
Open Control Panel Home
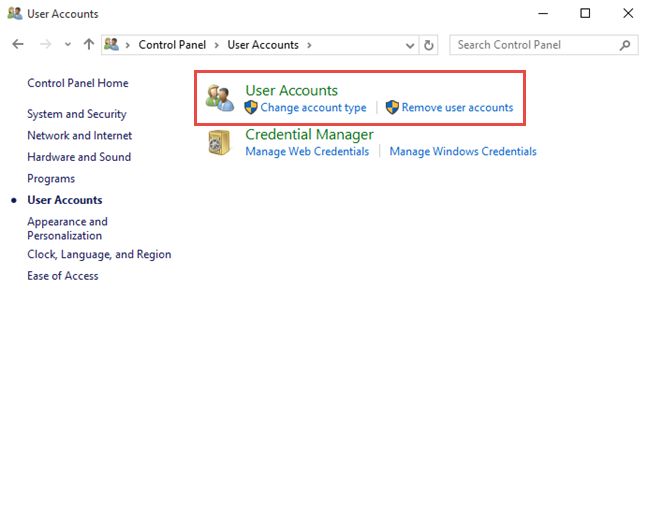78,83
